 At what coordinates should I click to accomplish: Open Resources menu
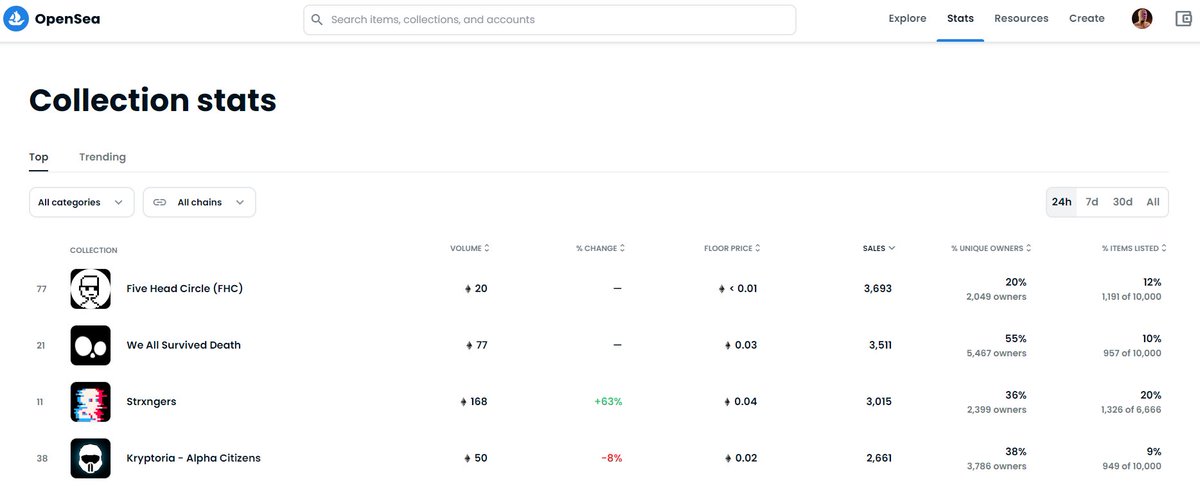click(x=1021, y=18)
